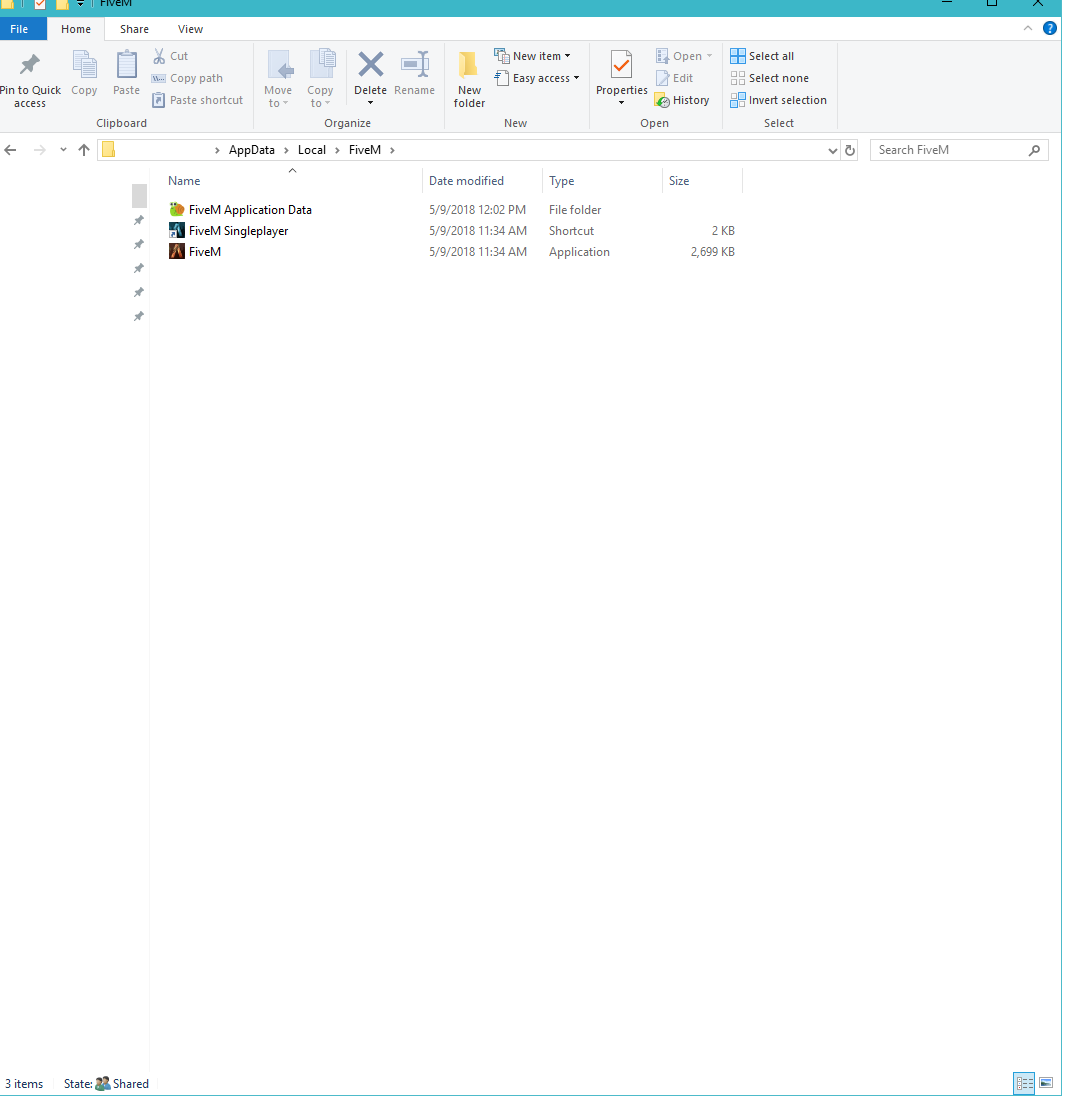The image size is (1069, 1097).
Task: Click Local in the address bar
Action: 312,150
